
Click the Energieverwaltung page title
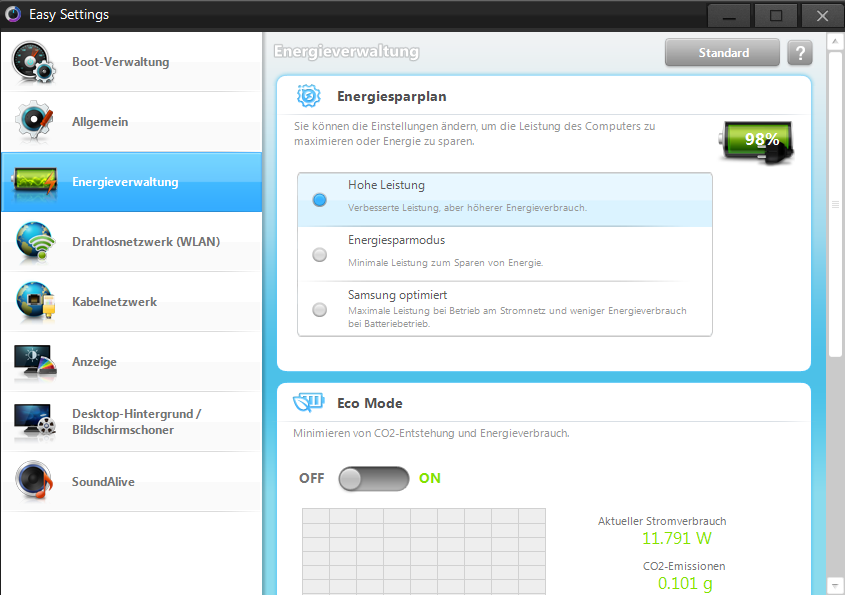coord(347,51)
